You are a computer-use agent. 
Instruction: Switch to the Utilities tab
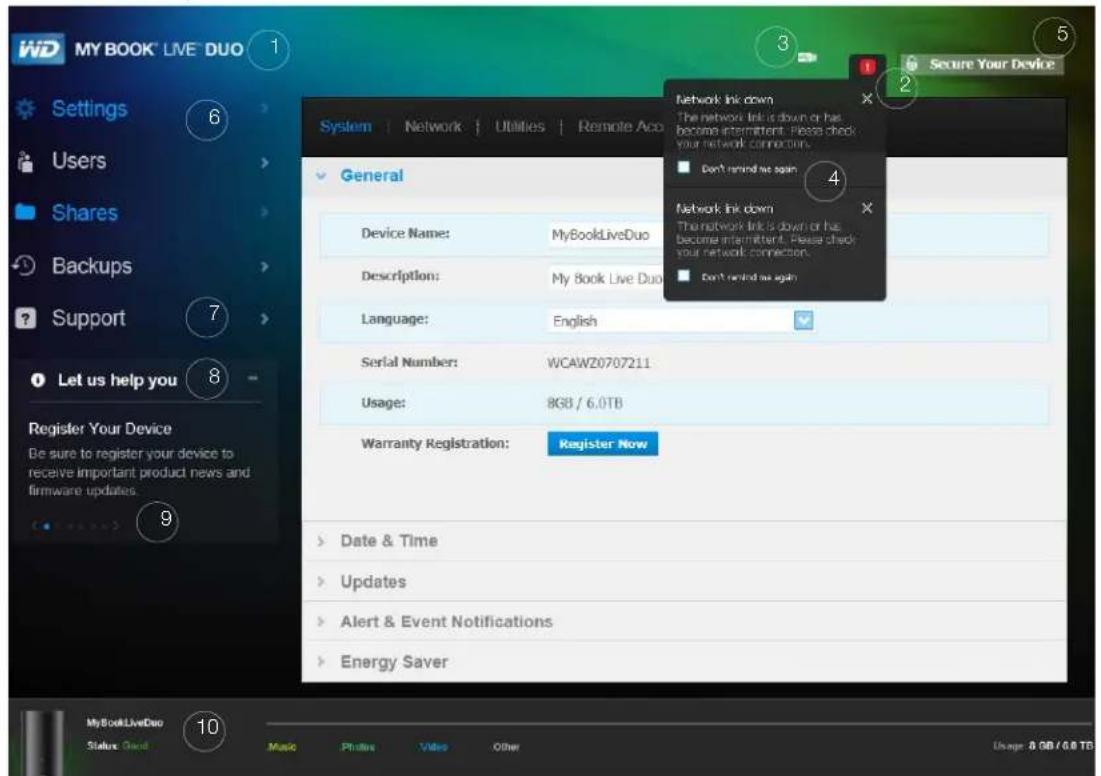520,126
